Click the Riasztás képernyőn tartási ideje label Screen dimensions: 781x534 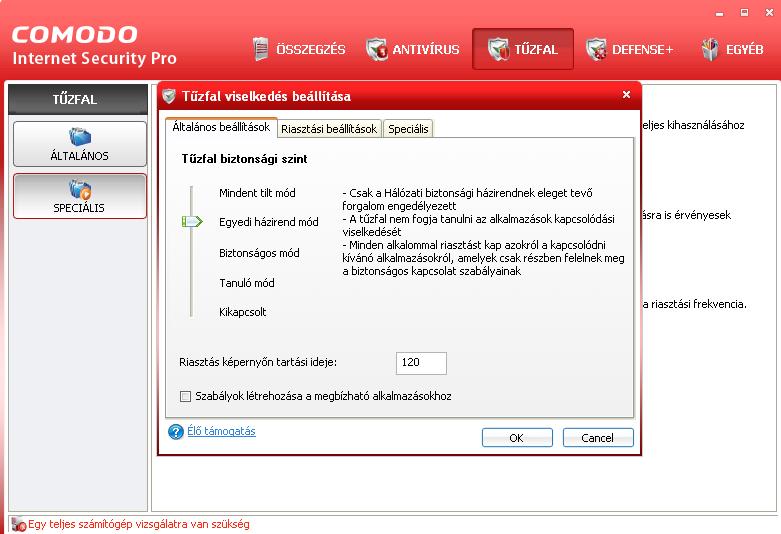point(258,362)
